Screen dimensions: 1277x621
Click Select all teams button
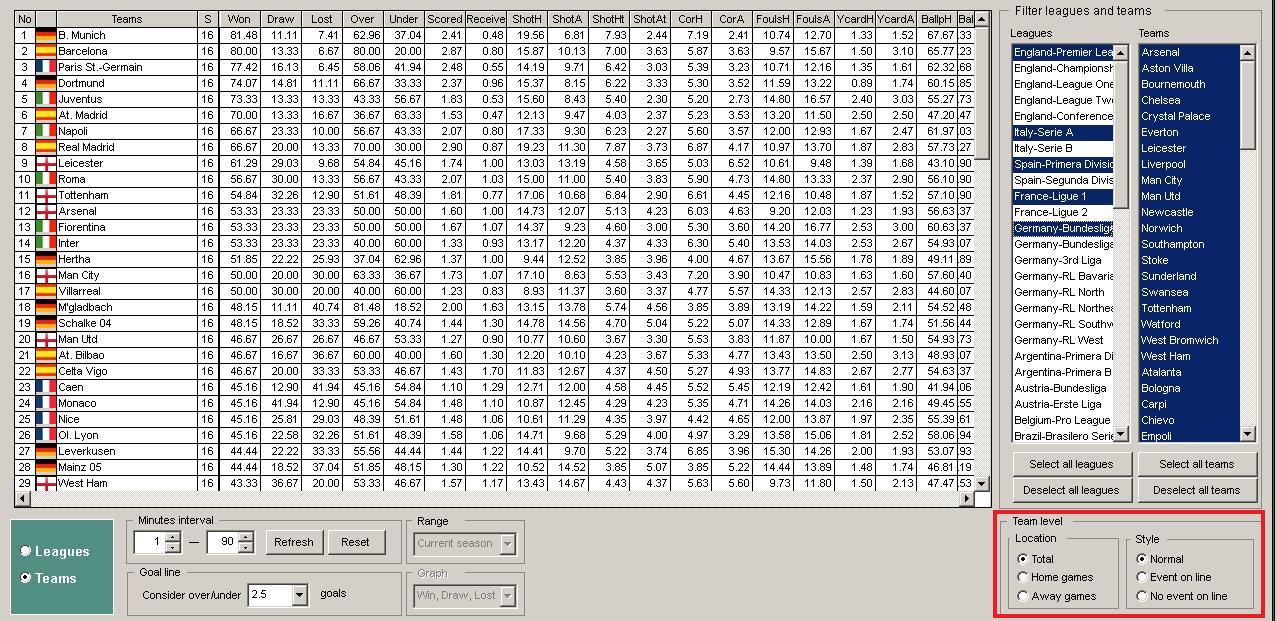tap(1196, 464)
